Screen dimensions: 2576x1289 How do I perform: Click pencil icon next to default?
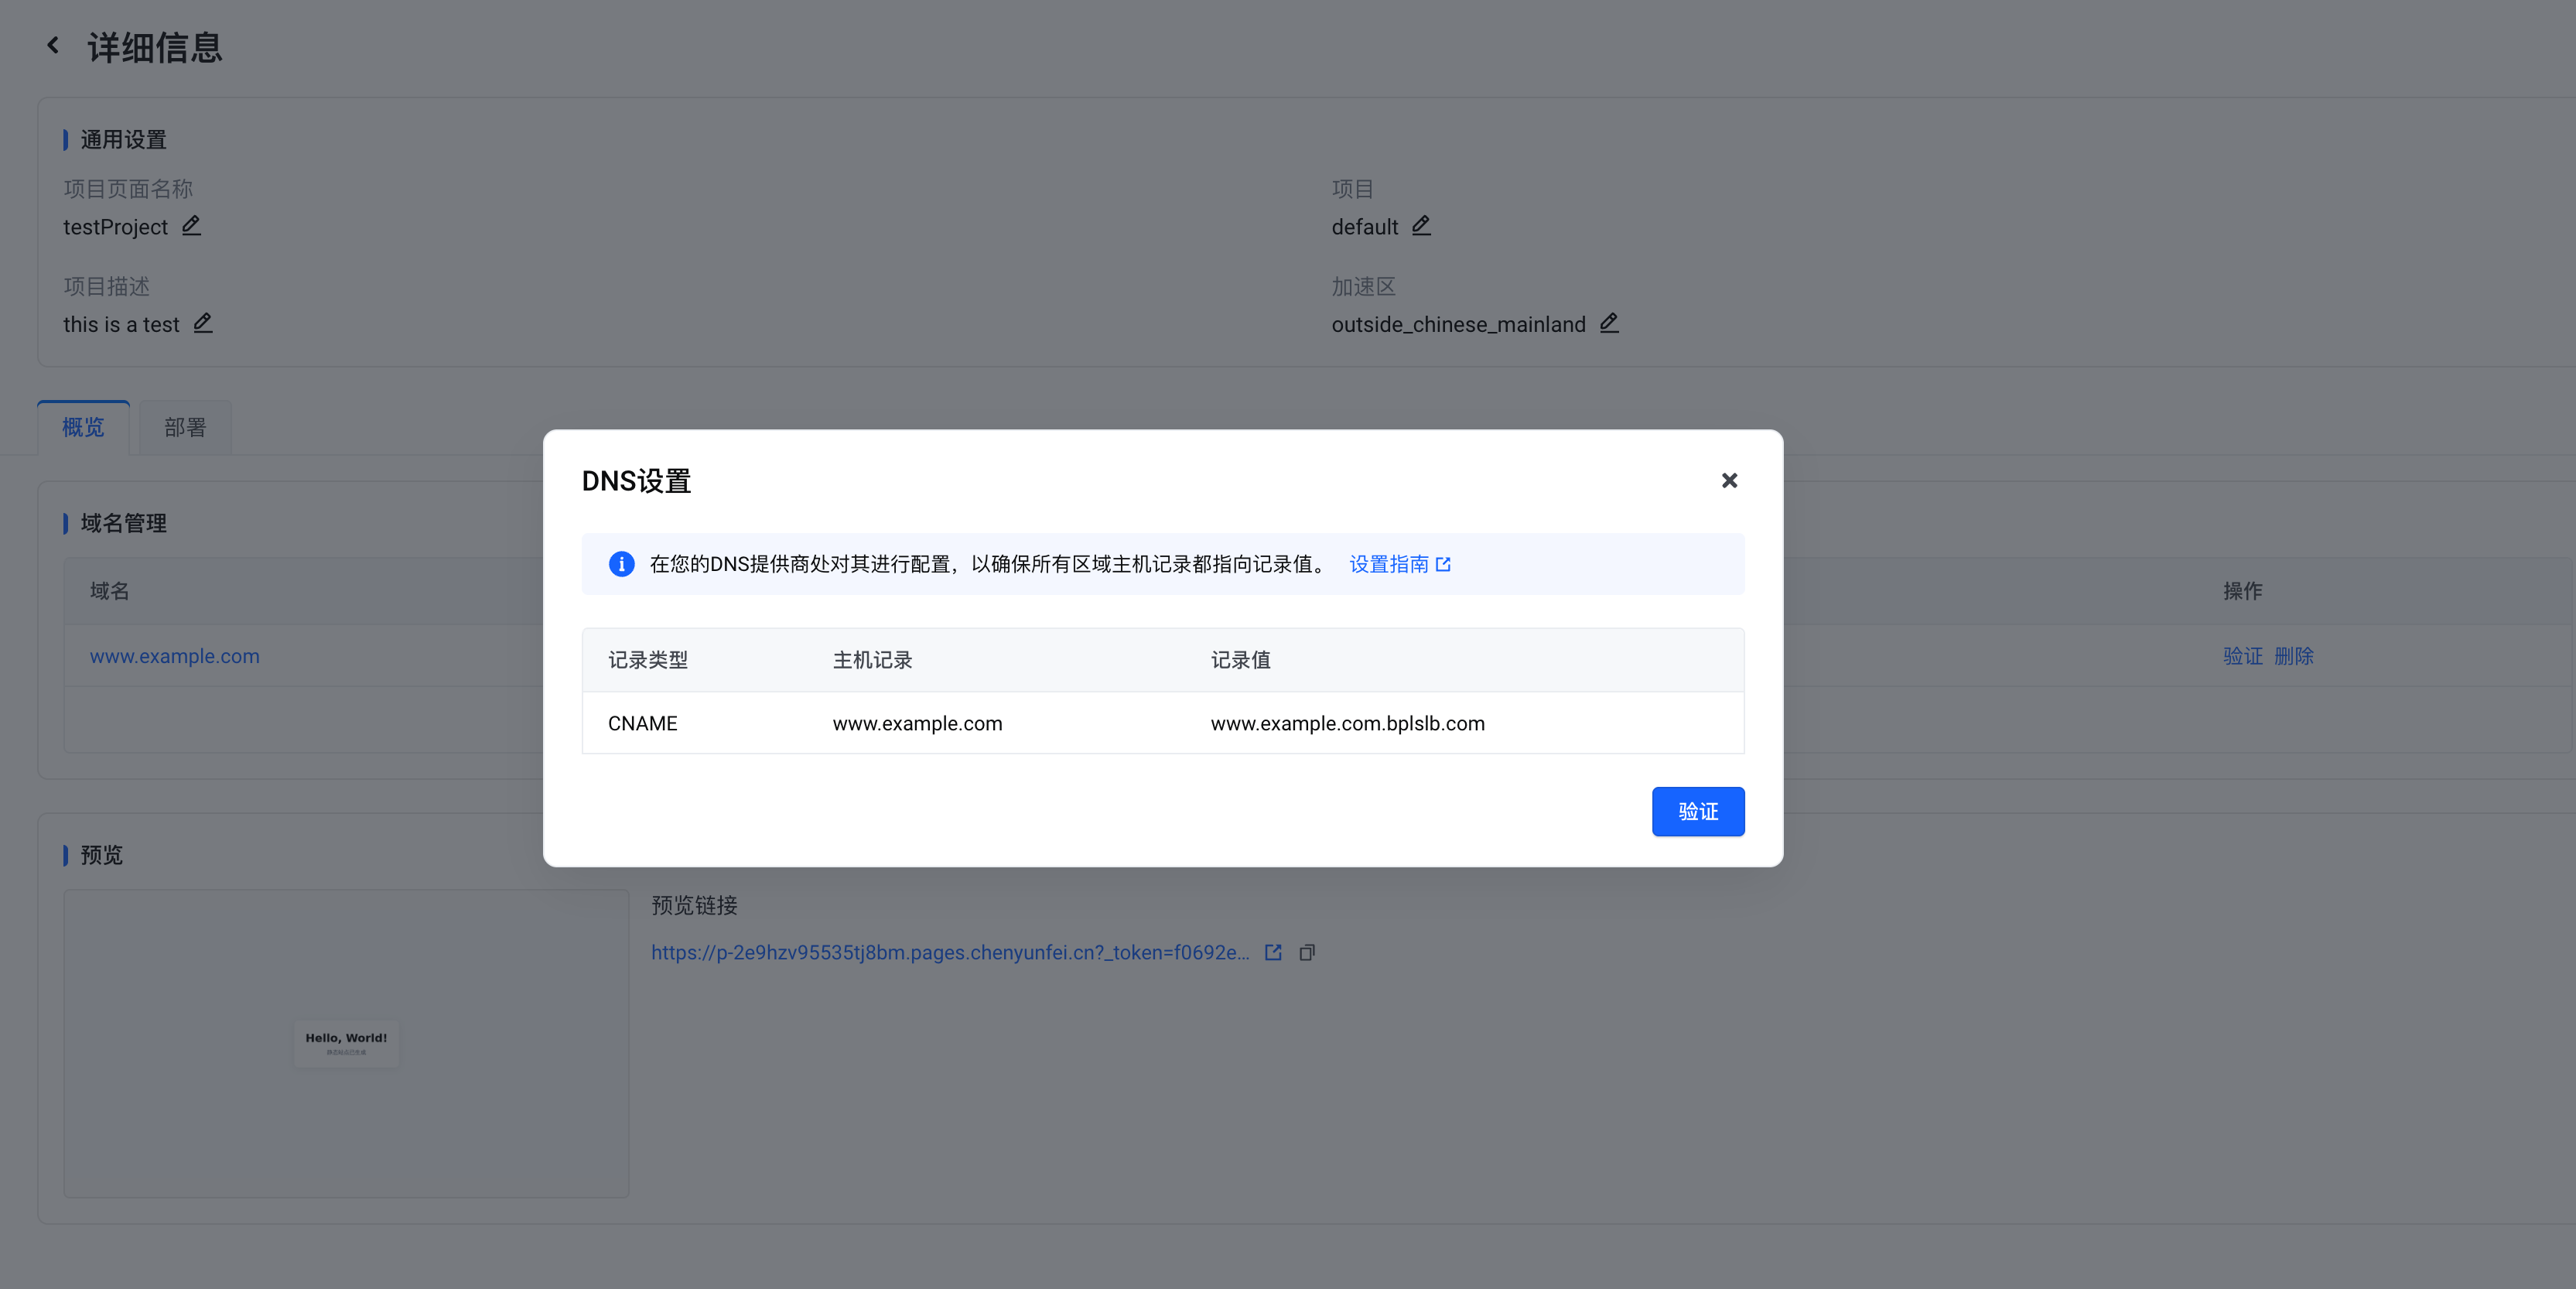tap(1420, 226)
